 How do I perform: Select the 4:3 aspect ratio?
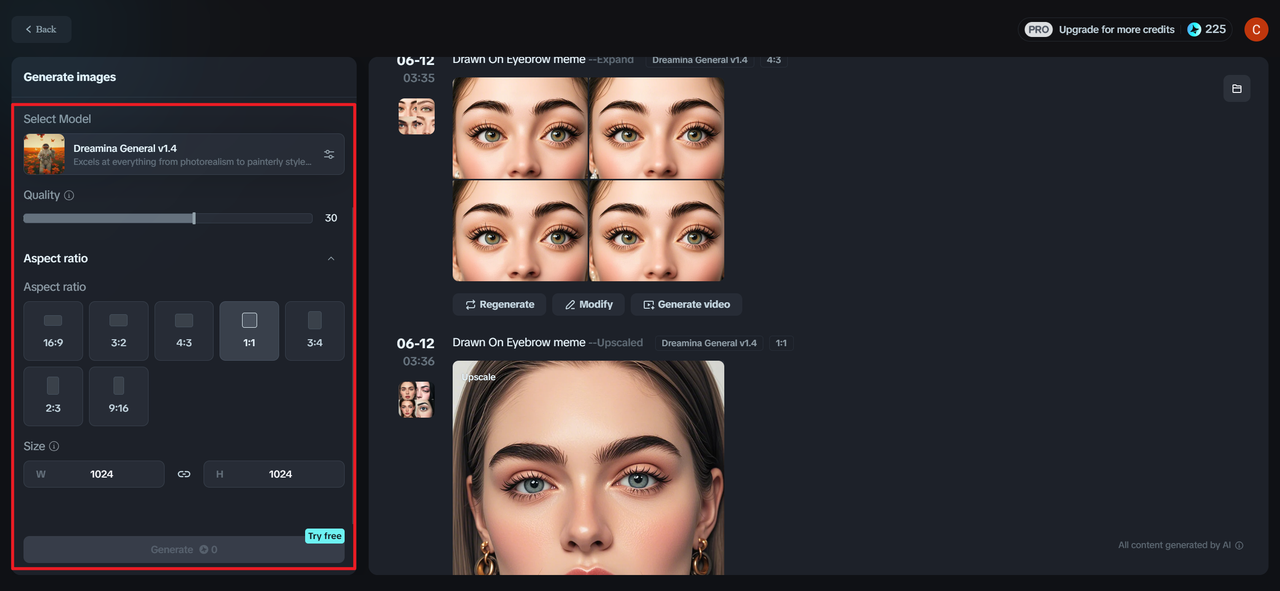[x=184, y=331]
